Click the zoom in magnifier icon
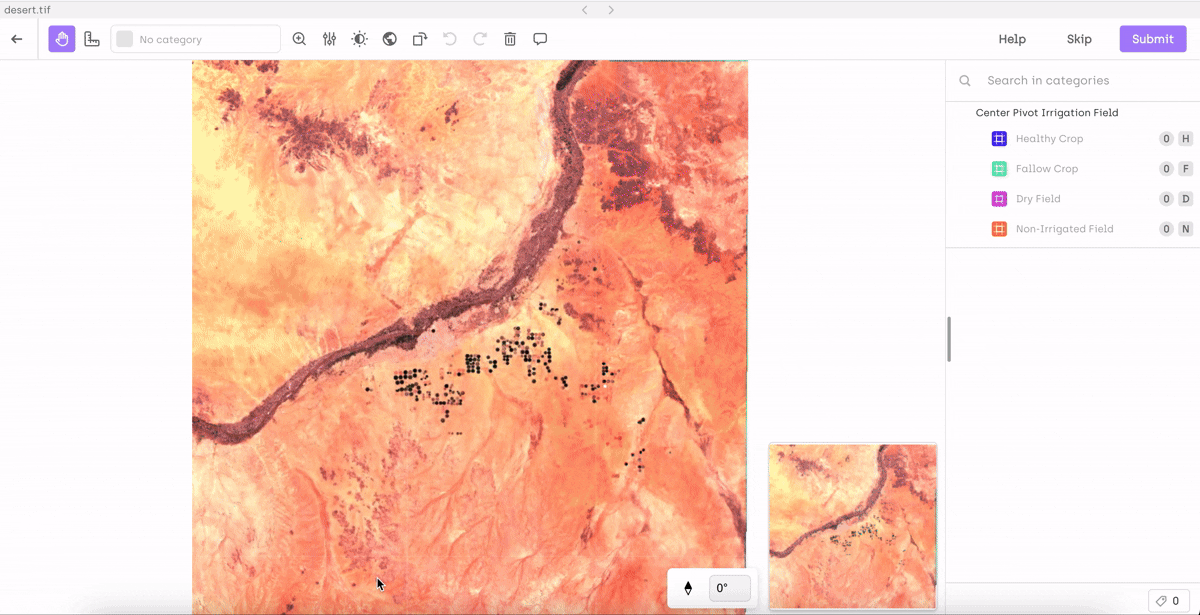Image resolution: width=1200 pixels, height=615 pixels. pos(299,39)
